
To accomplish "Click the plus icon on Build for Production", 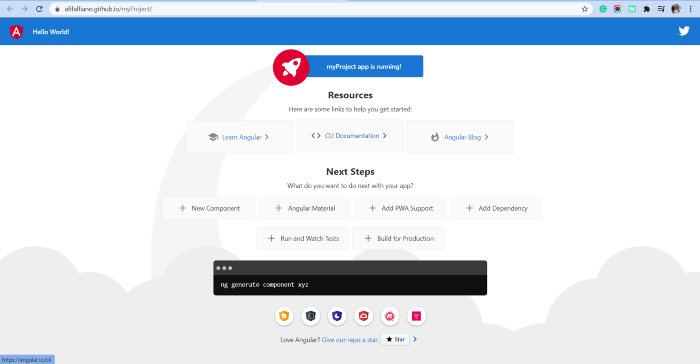I will tap(368, 238).
